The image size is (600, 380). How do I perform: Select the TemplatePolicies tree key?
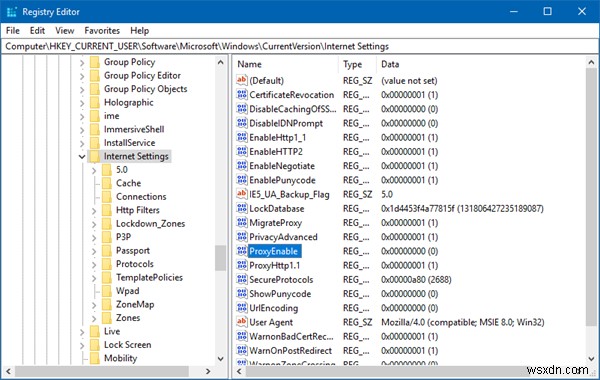[149, 277]
